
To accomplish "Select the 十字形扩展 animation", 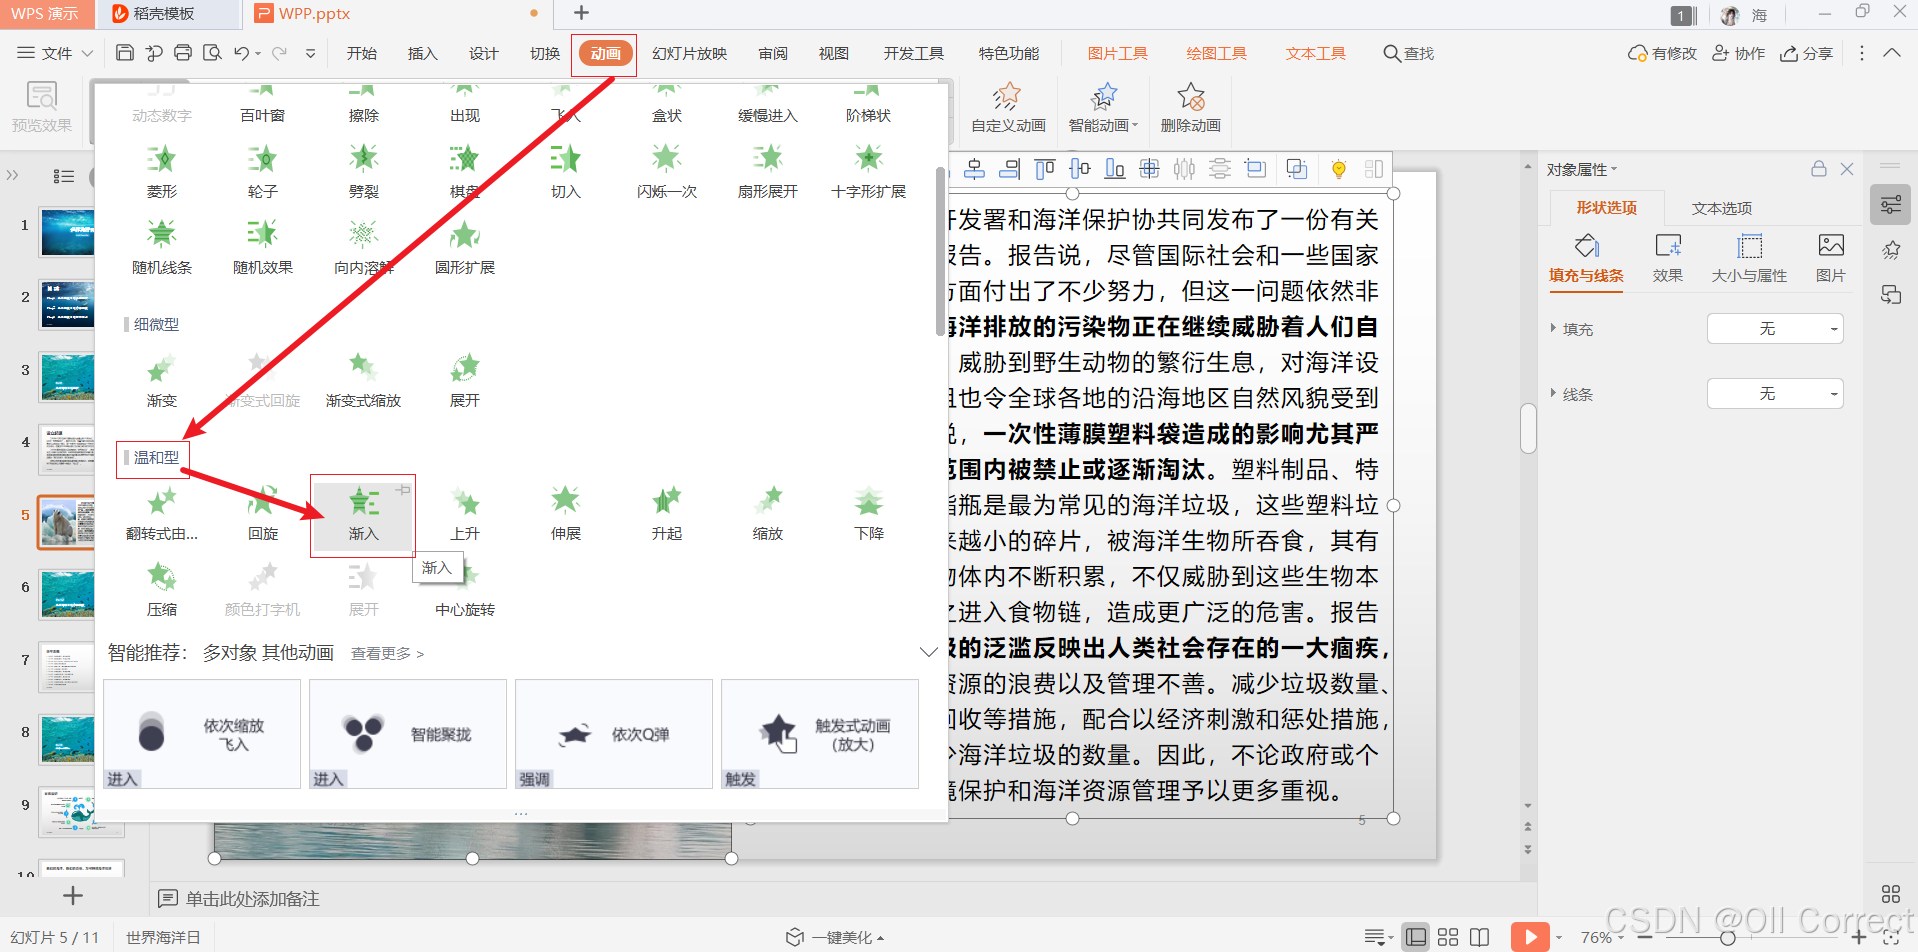I will tap(868, 171).
